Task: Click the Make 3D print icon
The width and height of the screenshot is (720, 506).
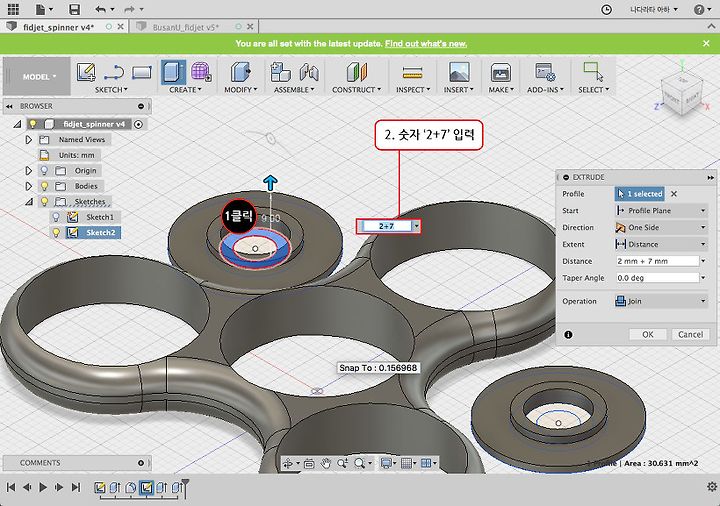Action: [501, 72]
